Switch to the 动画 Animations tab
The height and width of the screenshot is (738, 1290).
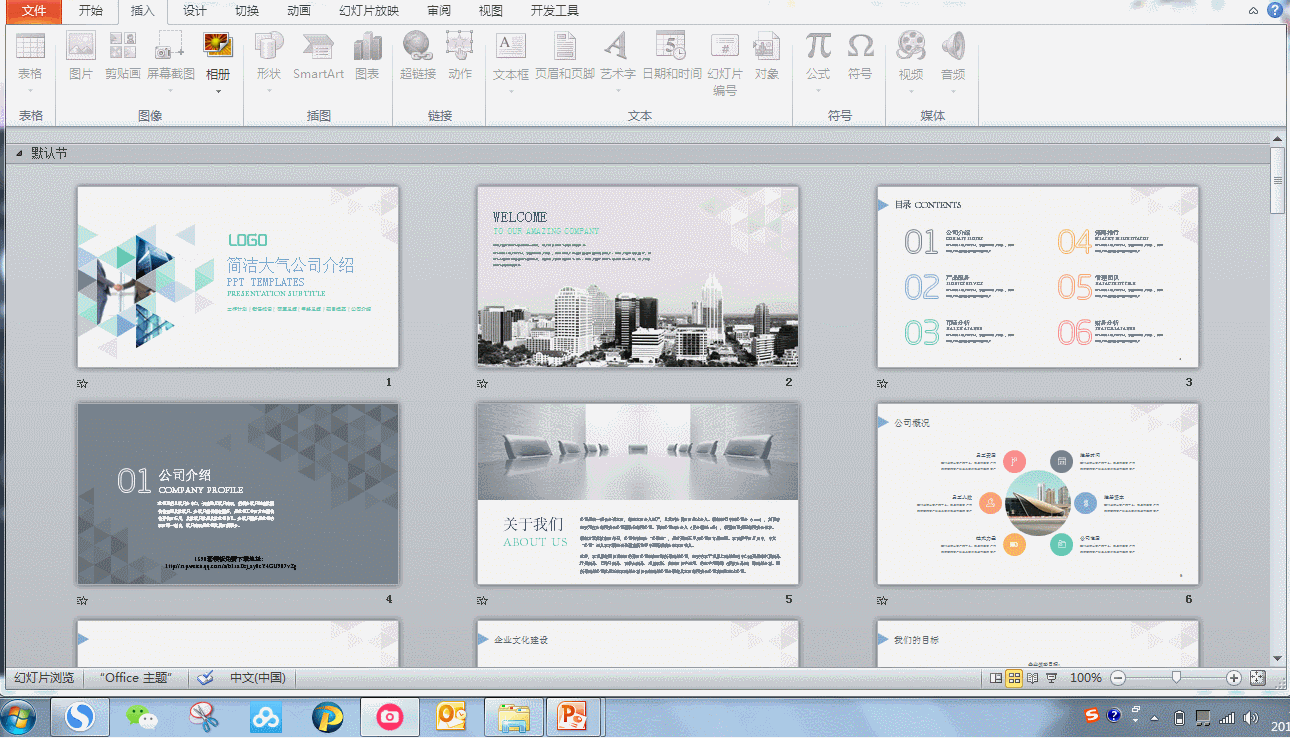pyautogui.click(x=298, y=11)
